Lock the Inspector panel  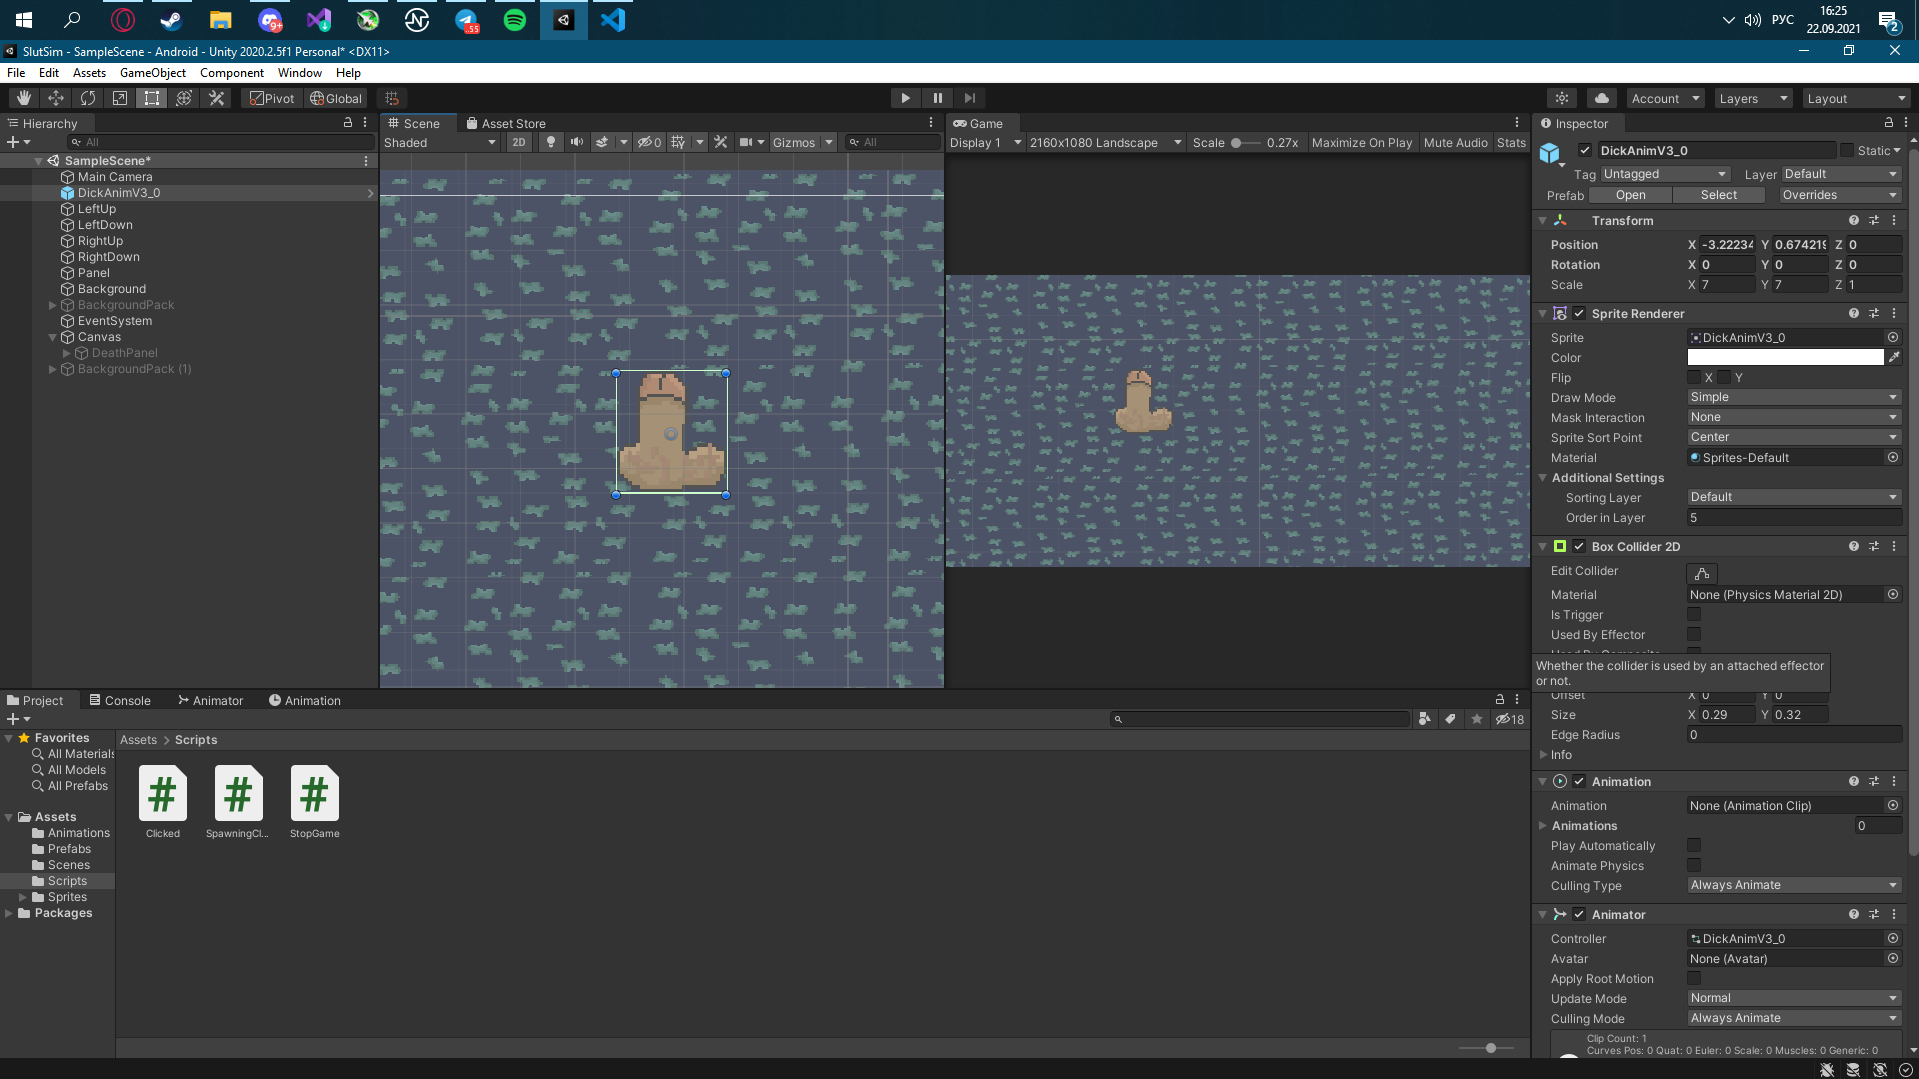coord(1889,123)
